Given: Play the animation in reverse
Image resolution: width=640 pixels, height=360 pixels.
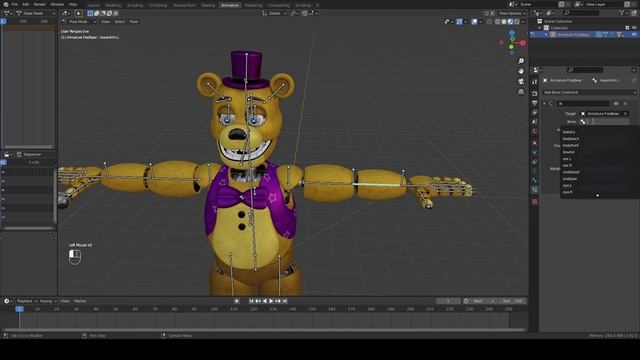Looking at the screenshot, I should coord(264,301).
